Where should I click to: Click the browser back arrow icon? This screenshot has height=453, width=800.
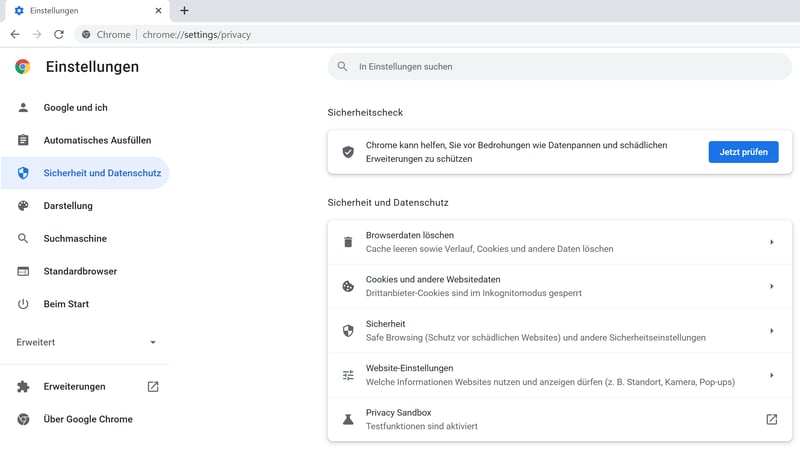click(x=15, y=34)
